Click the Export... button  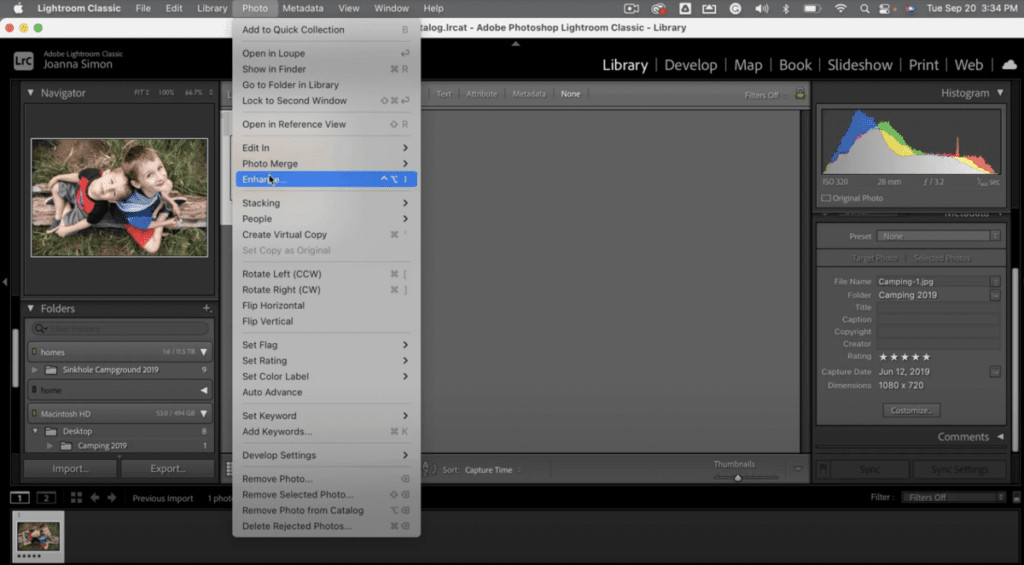(167, 468)
